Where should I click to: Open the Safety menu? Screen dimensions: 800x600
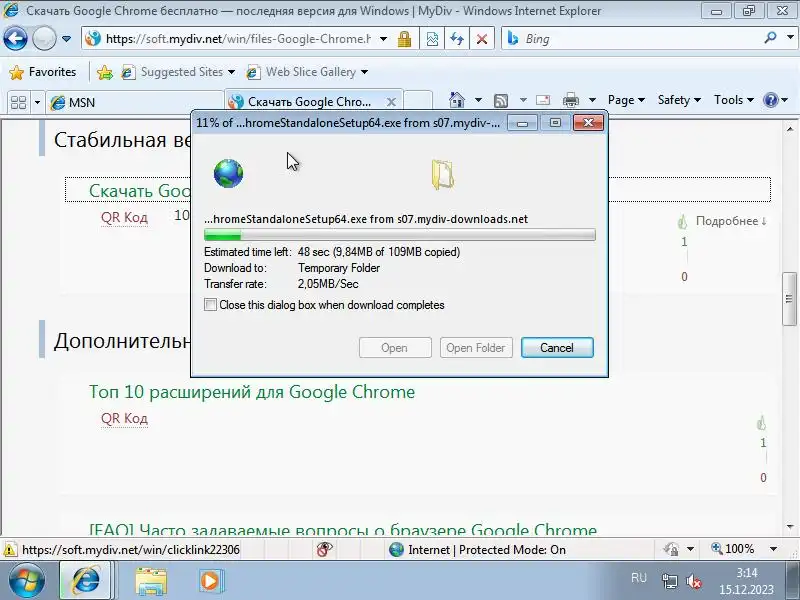pos(679,100)
